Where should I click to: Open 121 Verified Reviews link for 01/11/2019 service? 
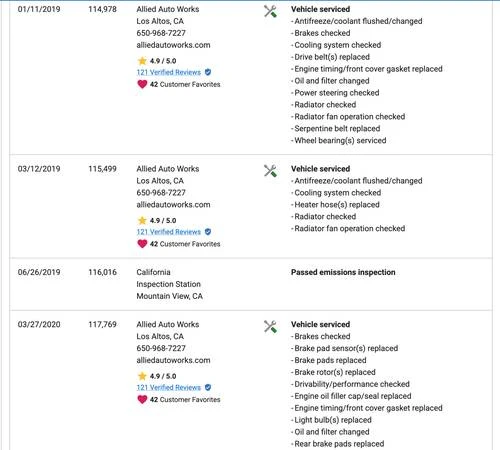pos(169,72)
